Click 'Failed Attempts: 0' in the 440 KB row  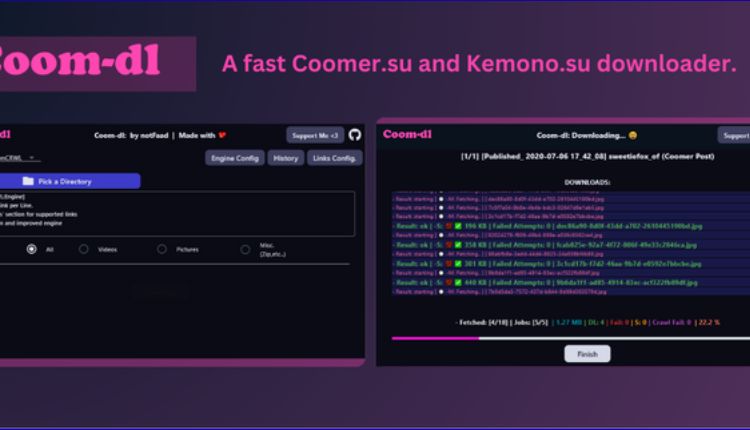pos(520,283)
